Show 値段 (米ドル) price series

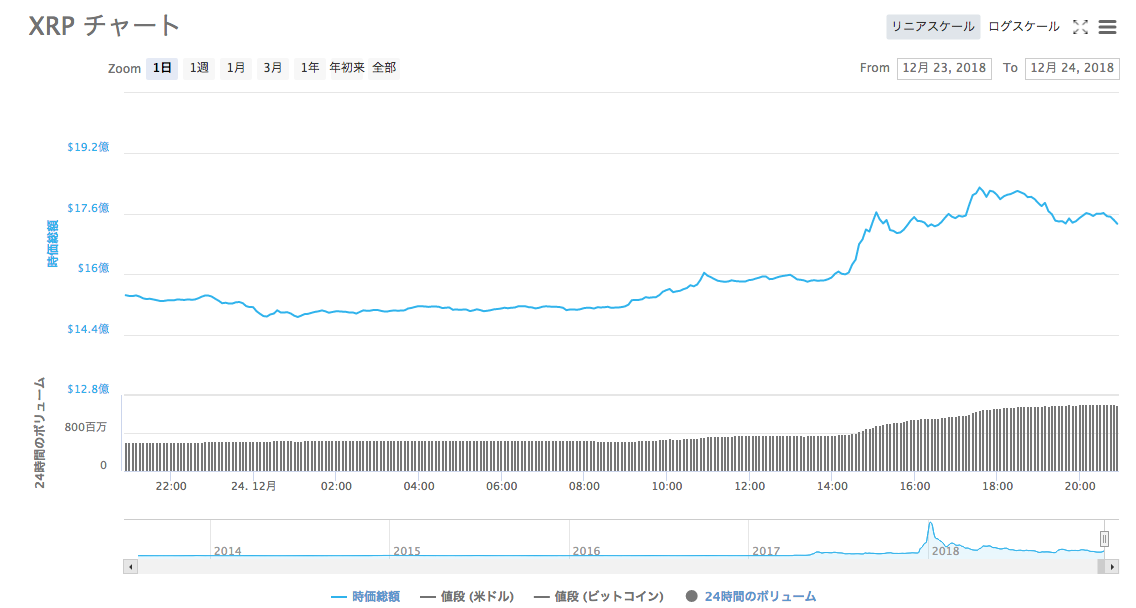466,597
